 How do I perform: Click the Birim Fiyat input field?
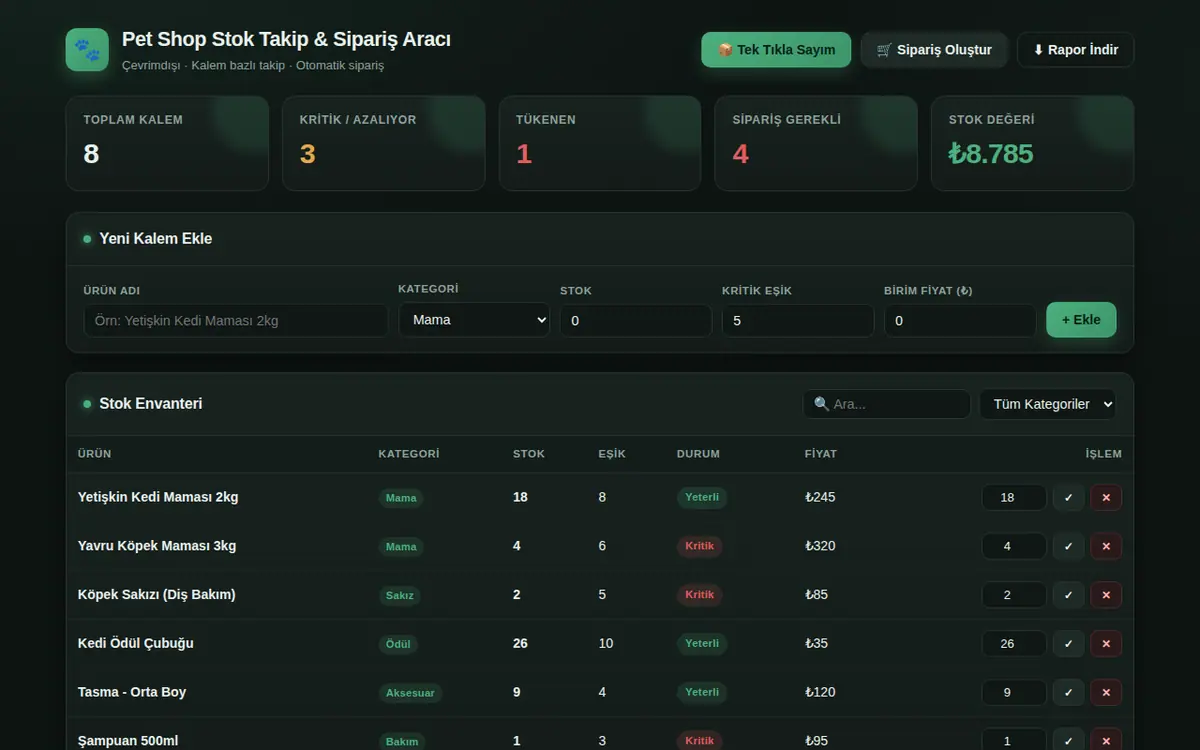(x=960, y=321)
